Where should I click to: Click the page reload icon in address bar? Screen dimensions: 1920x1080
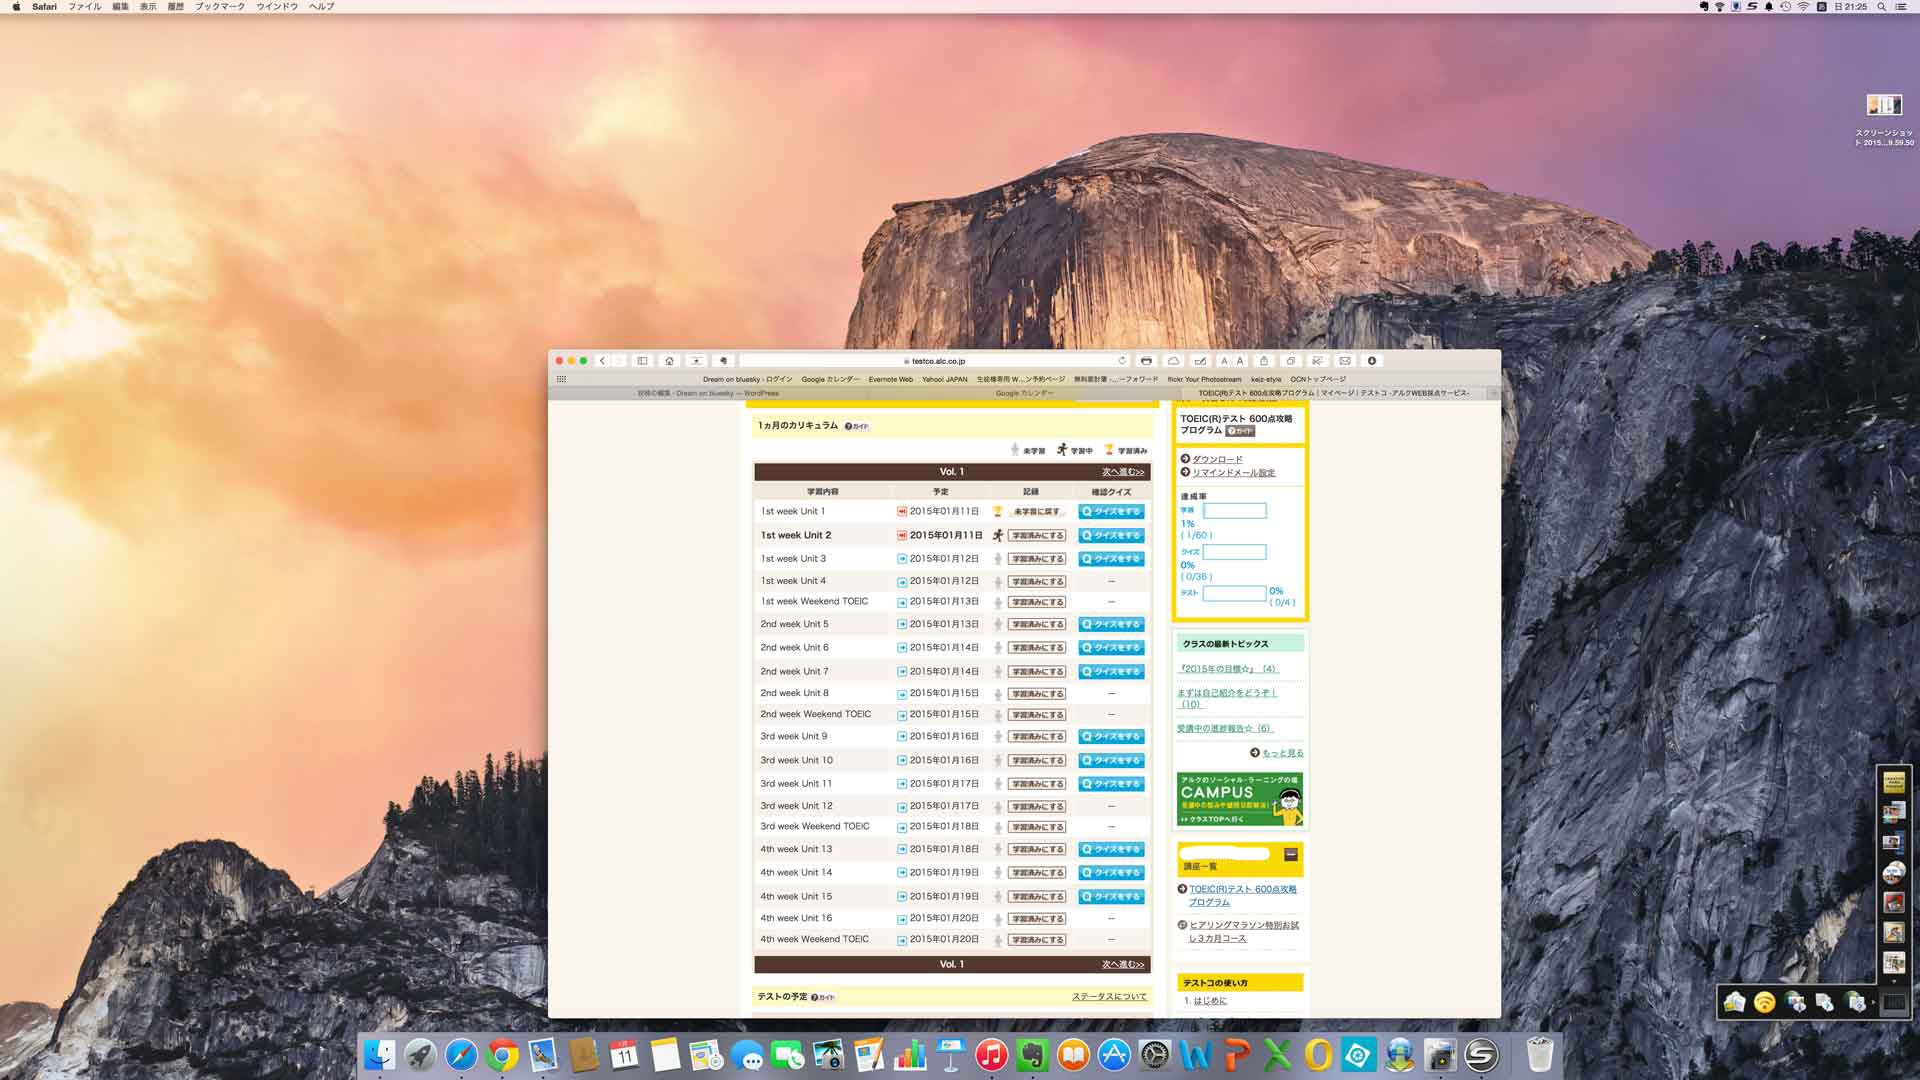[x=1122, y=361]
